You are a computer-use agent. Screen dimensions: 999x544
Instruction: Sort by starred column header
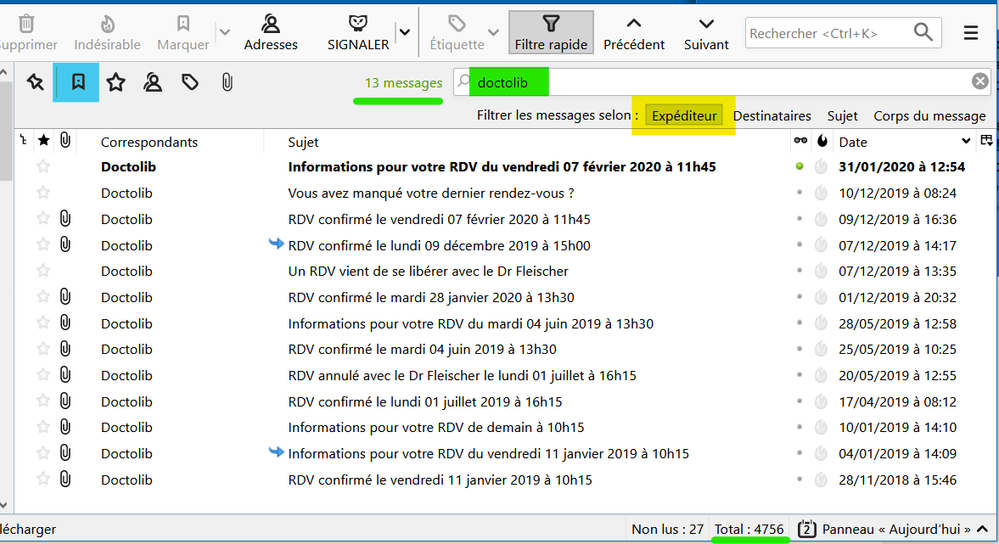coord(43,141)
